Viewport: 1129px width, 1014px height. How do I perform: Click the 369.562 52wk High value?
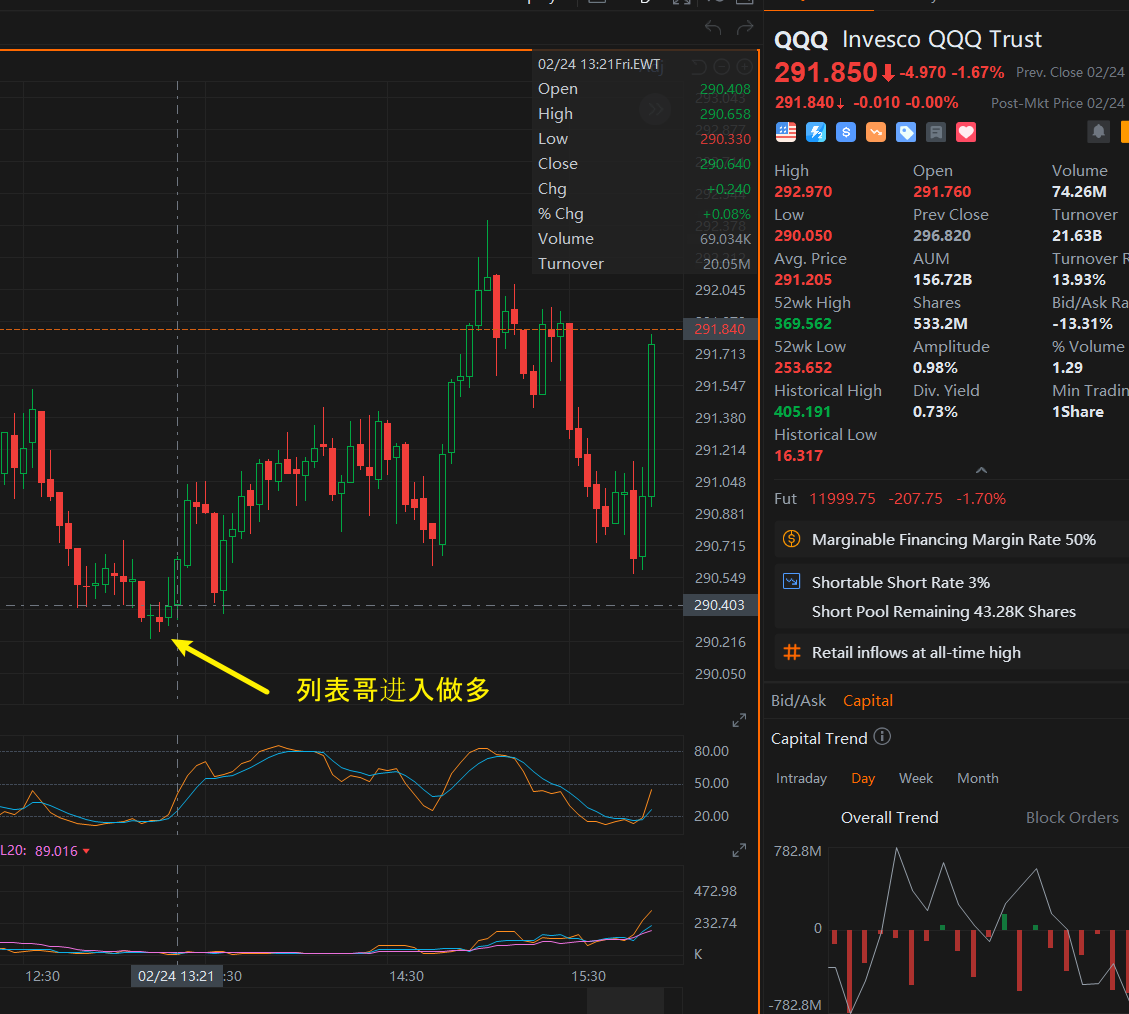(803, 323)
